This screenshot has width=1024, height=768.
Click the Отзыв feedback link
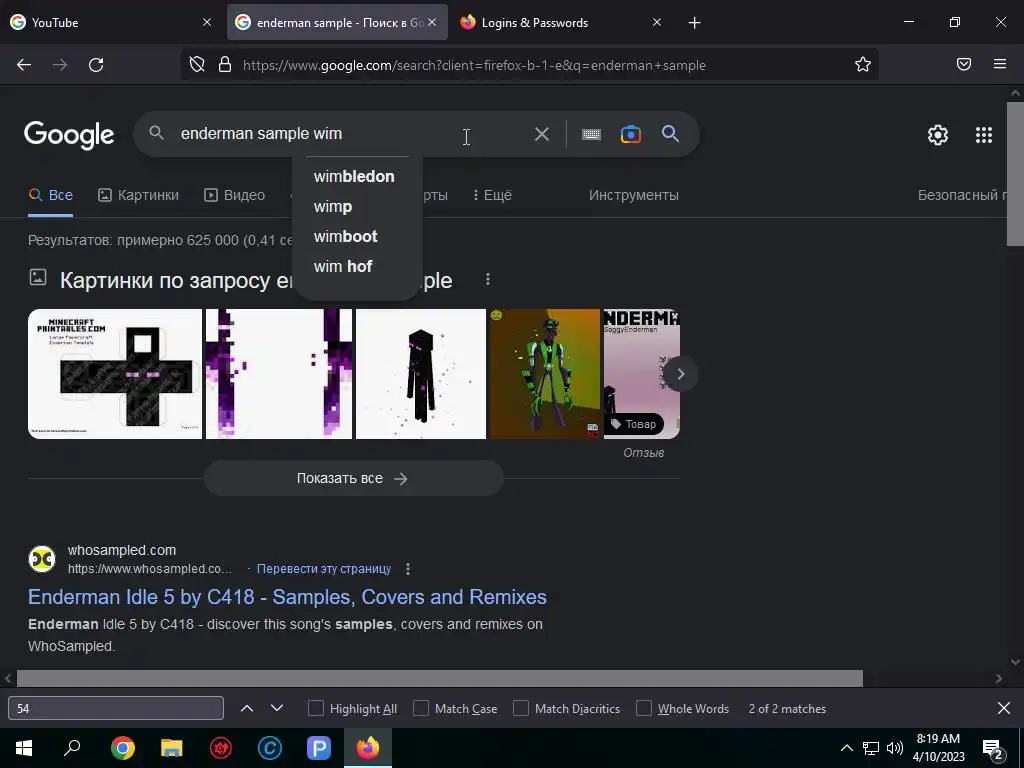(x=644, y=453)
